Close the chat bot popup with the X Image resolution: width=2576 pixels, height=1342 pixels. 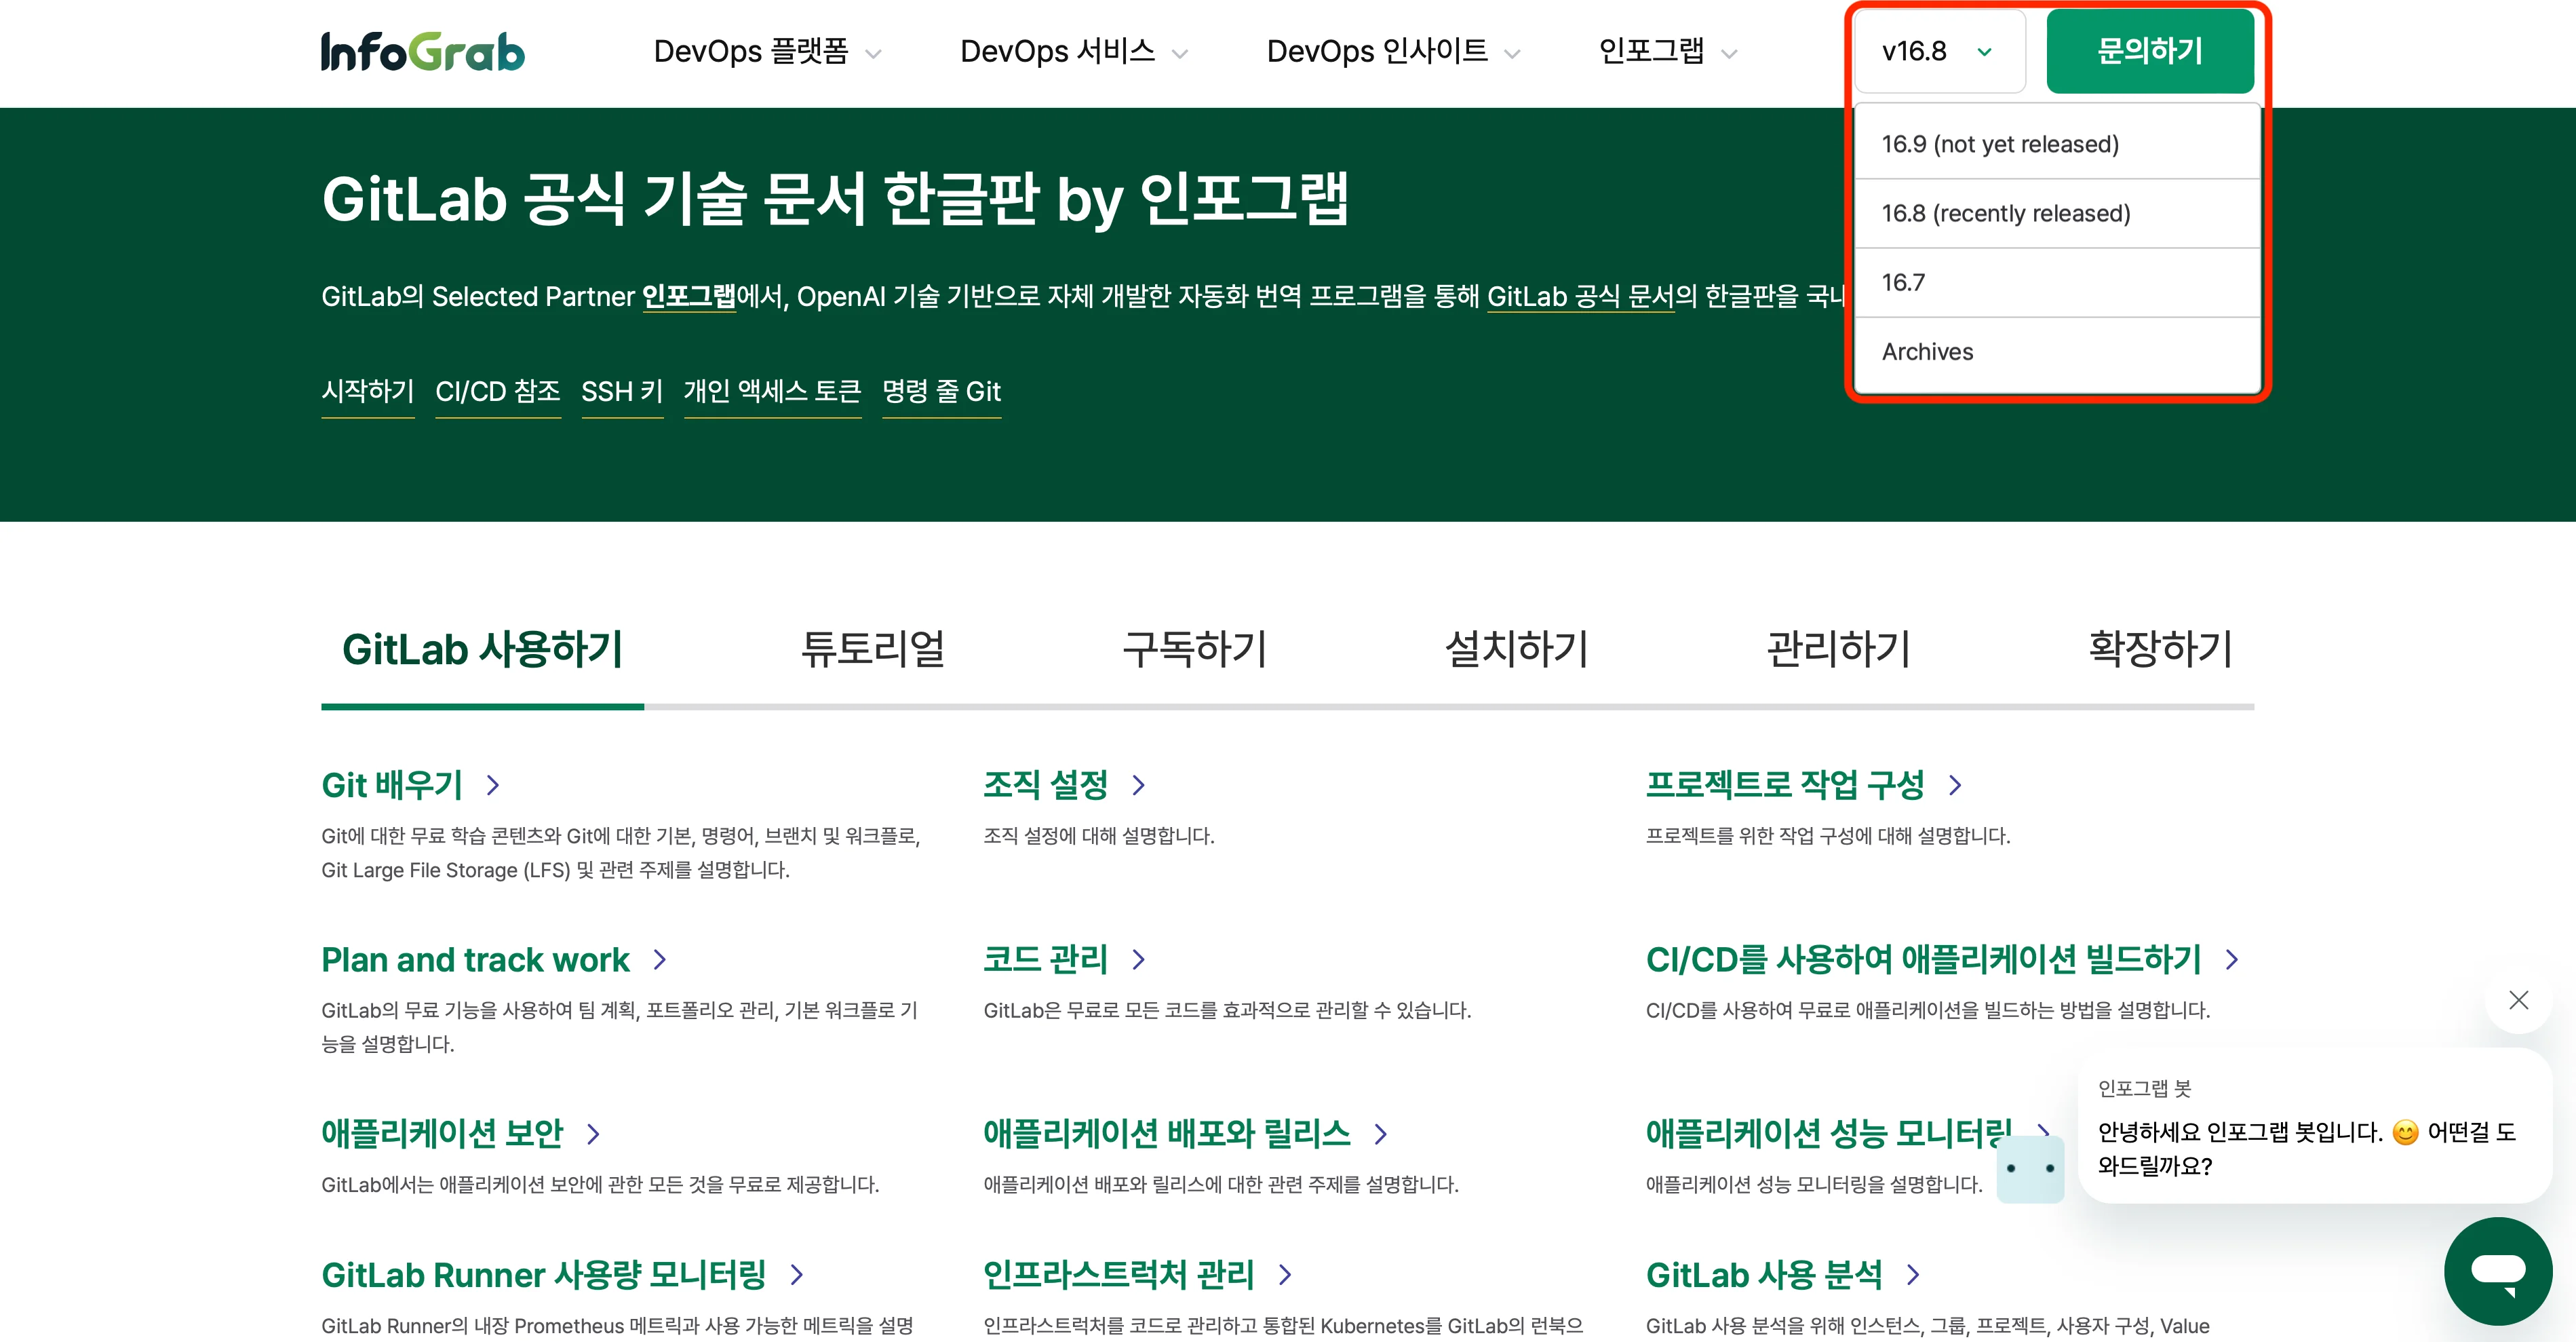pos(2519,1000)
